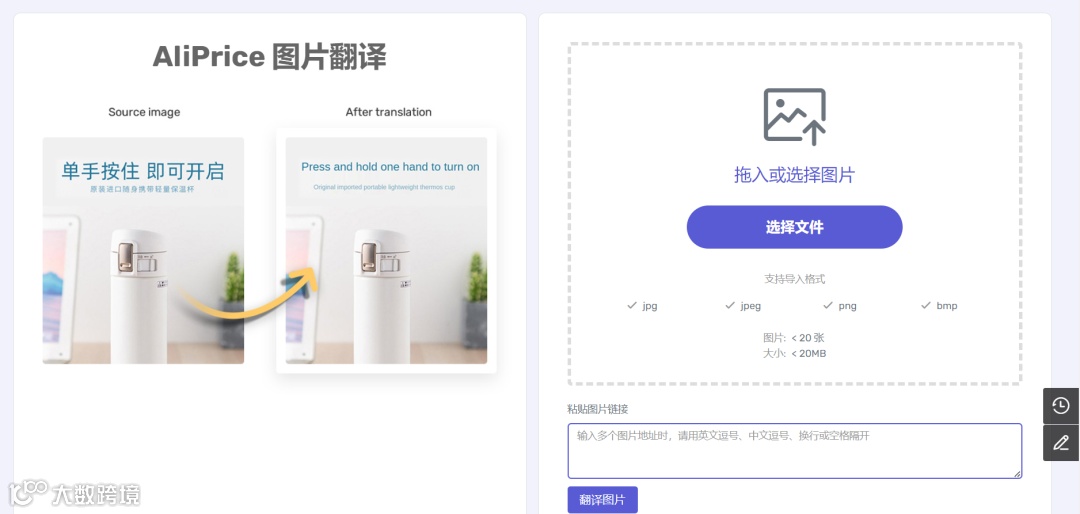This screenshot has height=514, width=1080.
Task: Click the Source image thermos thumbnail
Action: (143, 250)
